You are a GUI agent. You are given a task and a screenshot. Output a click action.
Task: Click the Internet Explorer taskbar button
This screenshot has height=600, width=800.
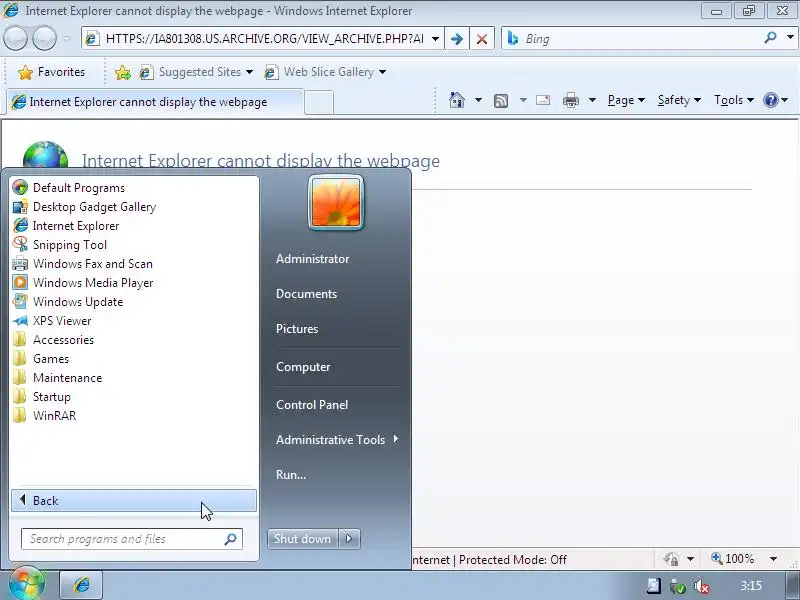(81, 585)
